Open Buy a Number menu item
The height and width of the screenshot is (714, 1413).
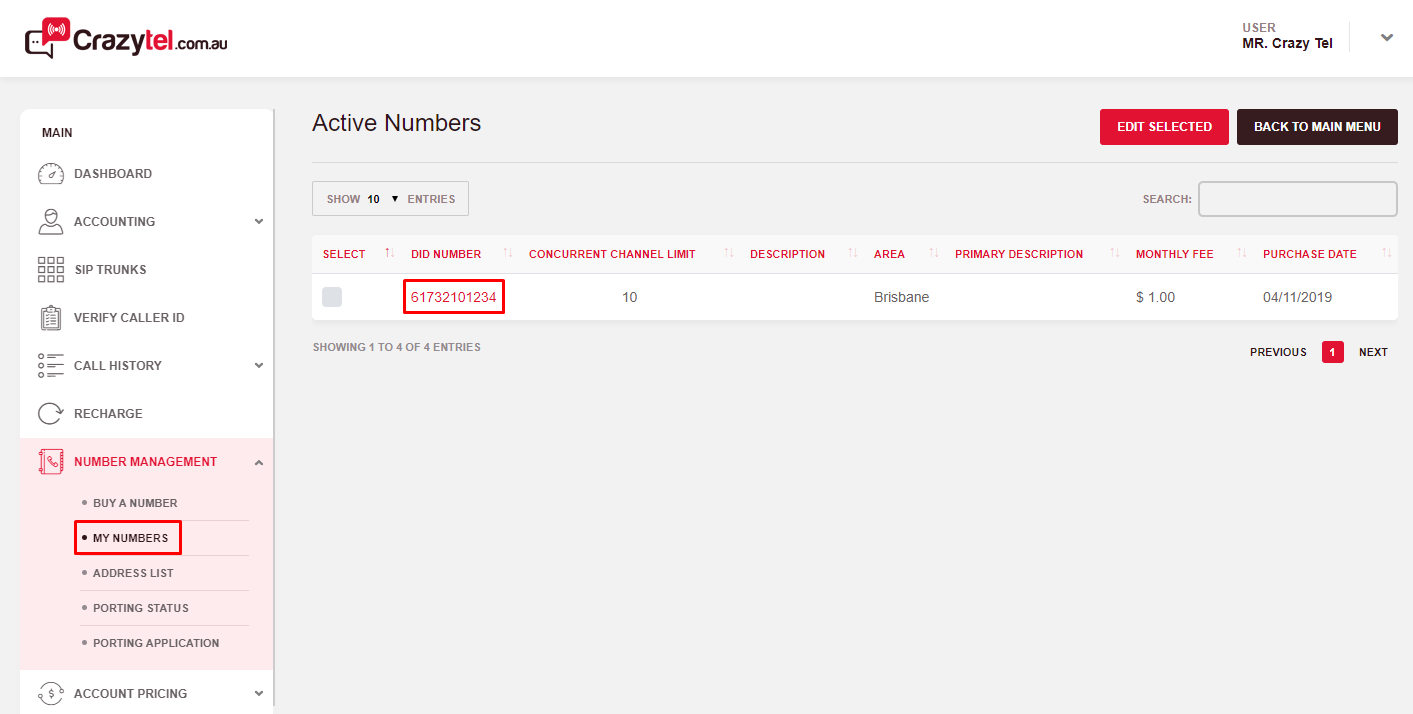pyautogui.click(x=135, y=503)
